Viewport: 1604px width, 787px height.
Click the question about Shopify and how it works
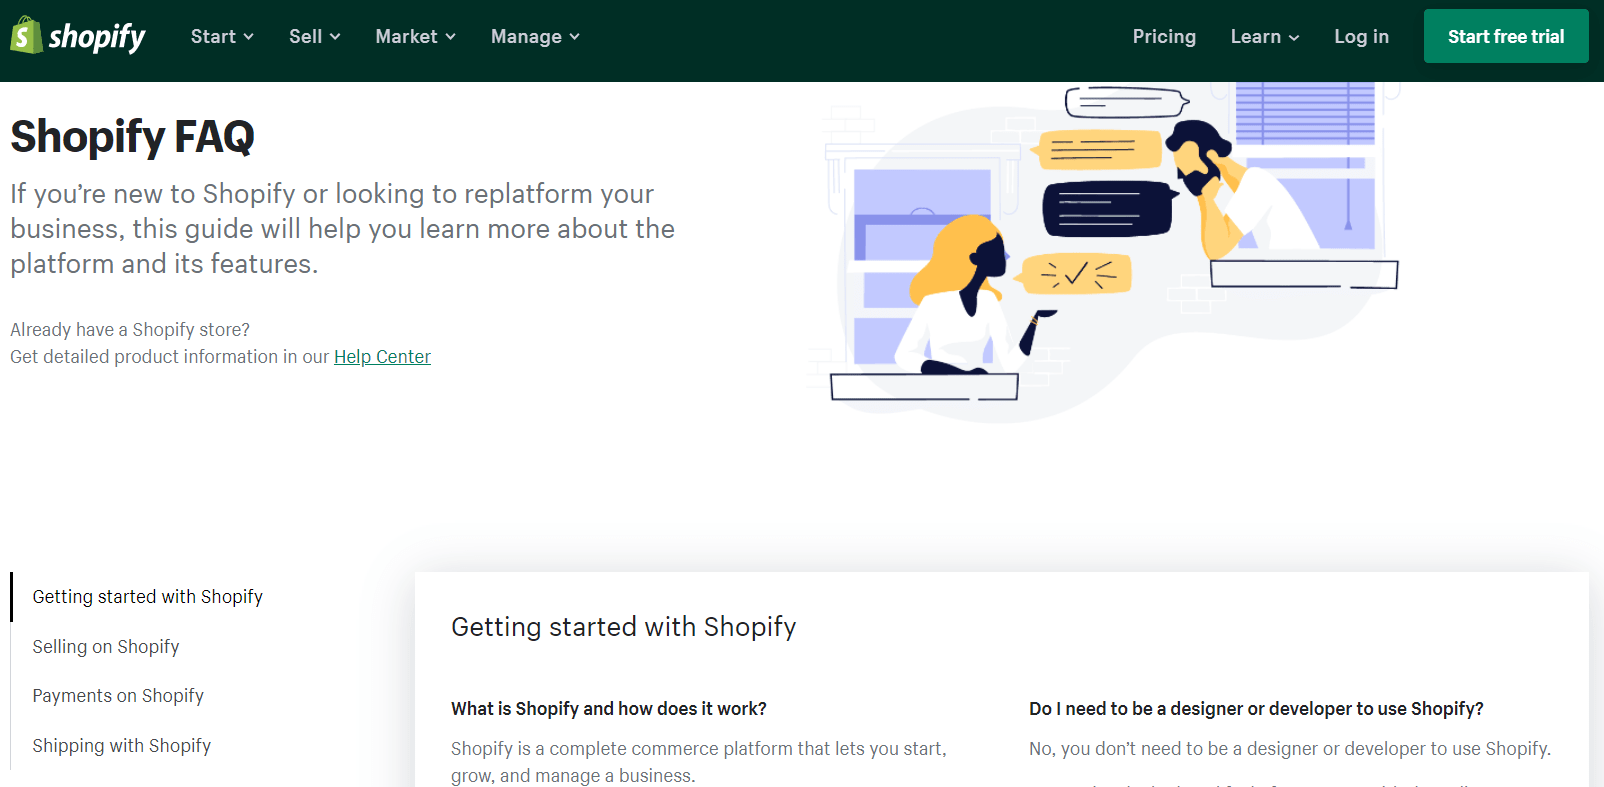pos(609,709)
